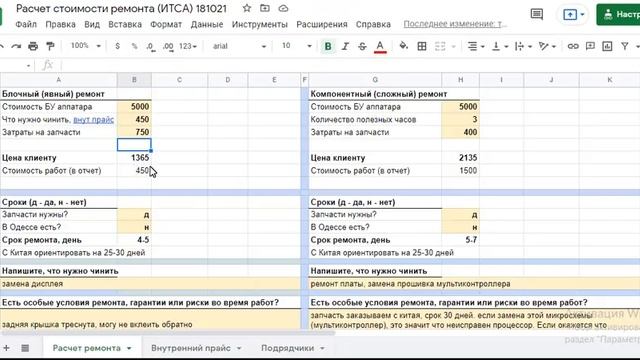Open the comment history icon
Screen dimensions: 640x360
pyautogui.click(x=537, y=14)
